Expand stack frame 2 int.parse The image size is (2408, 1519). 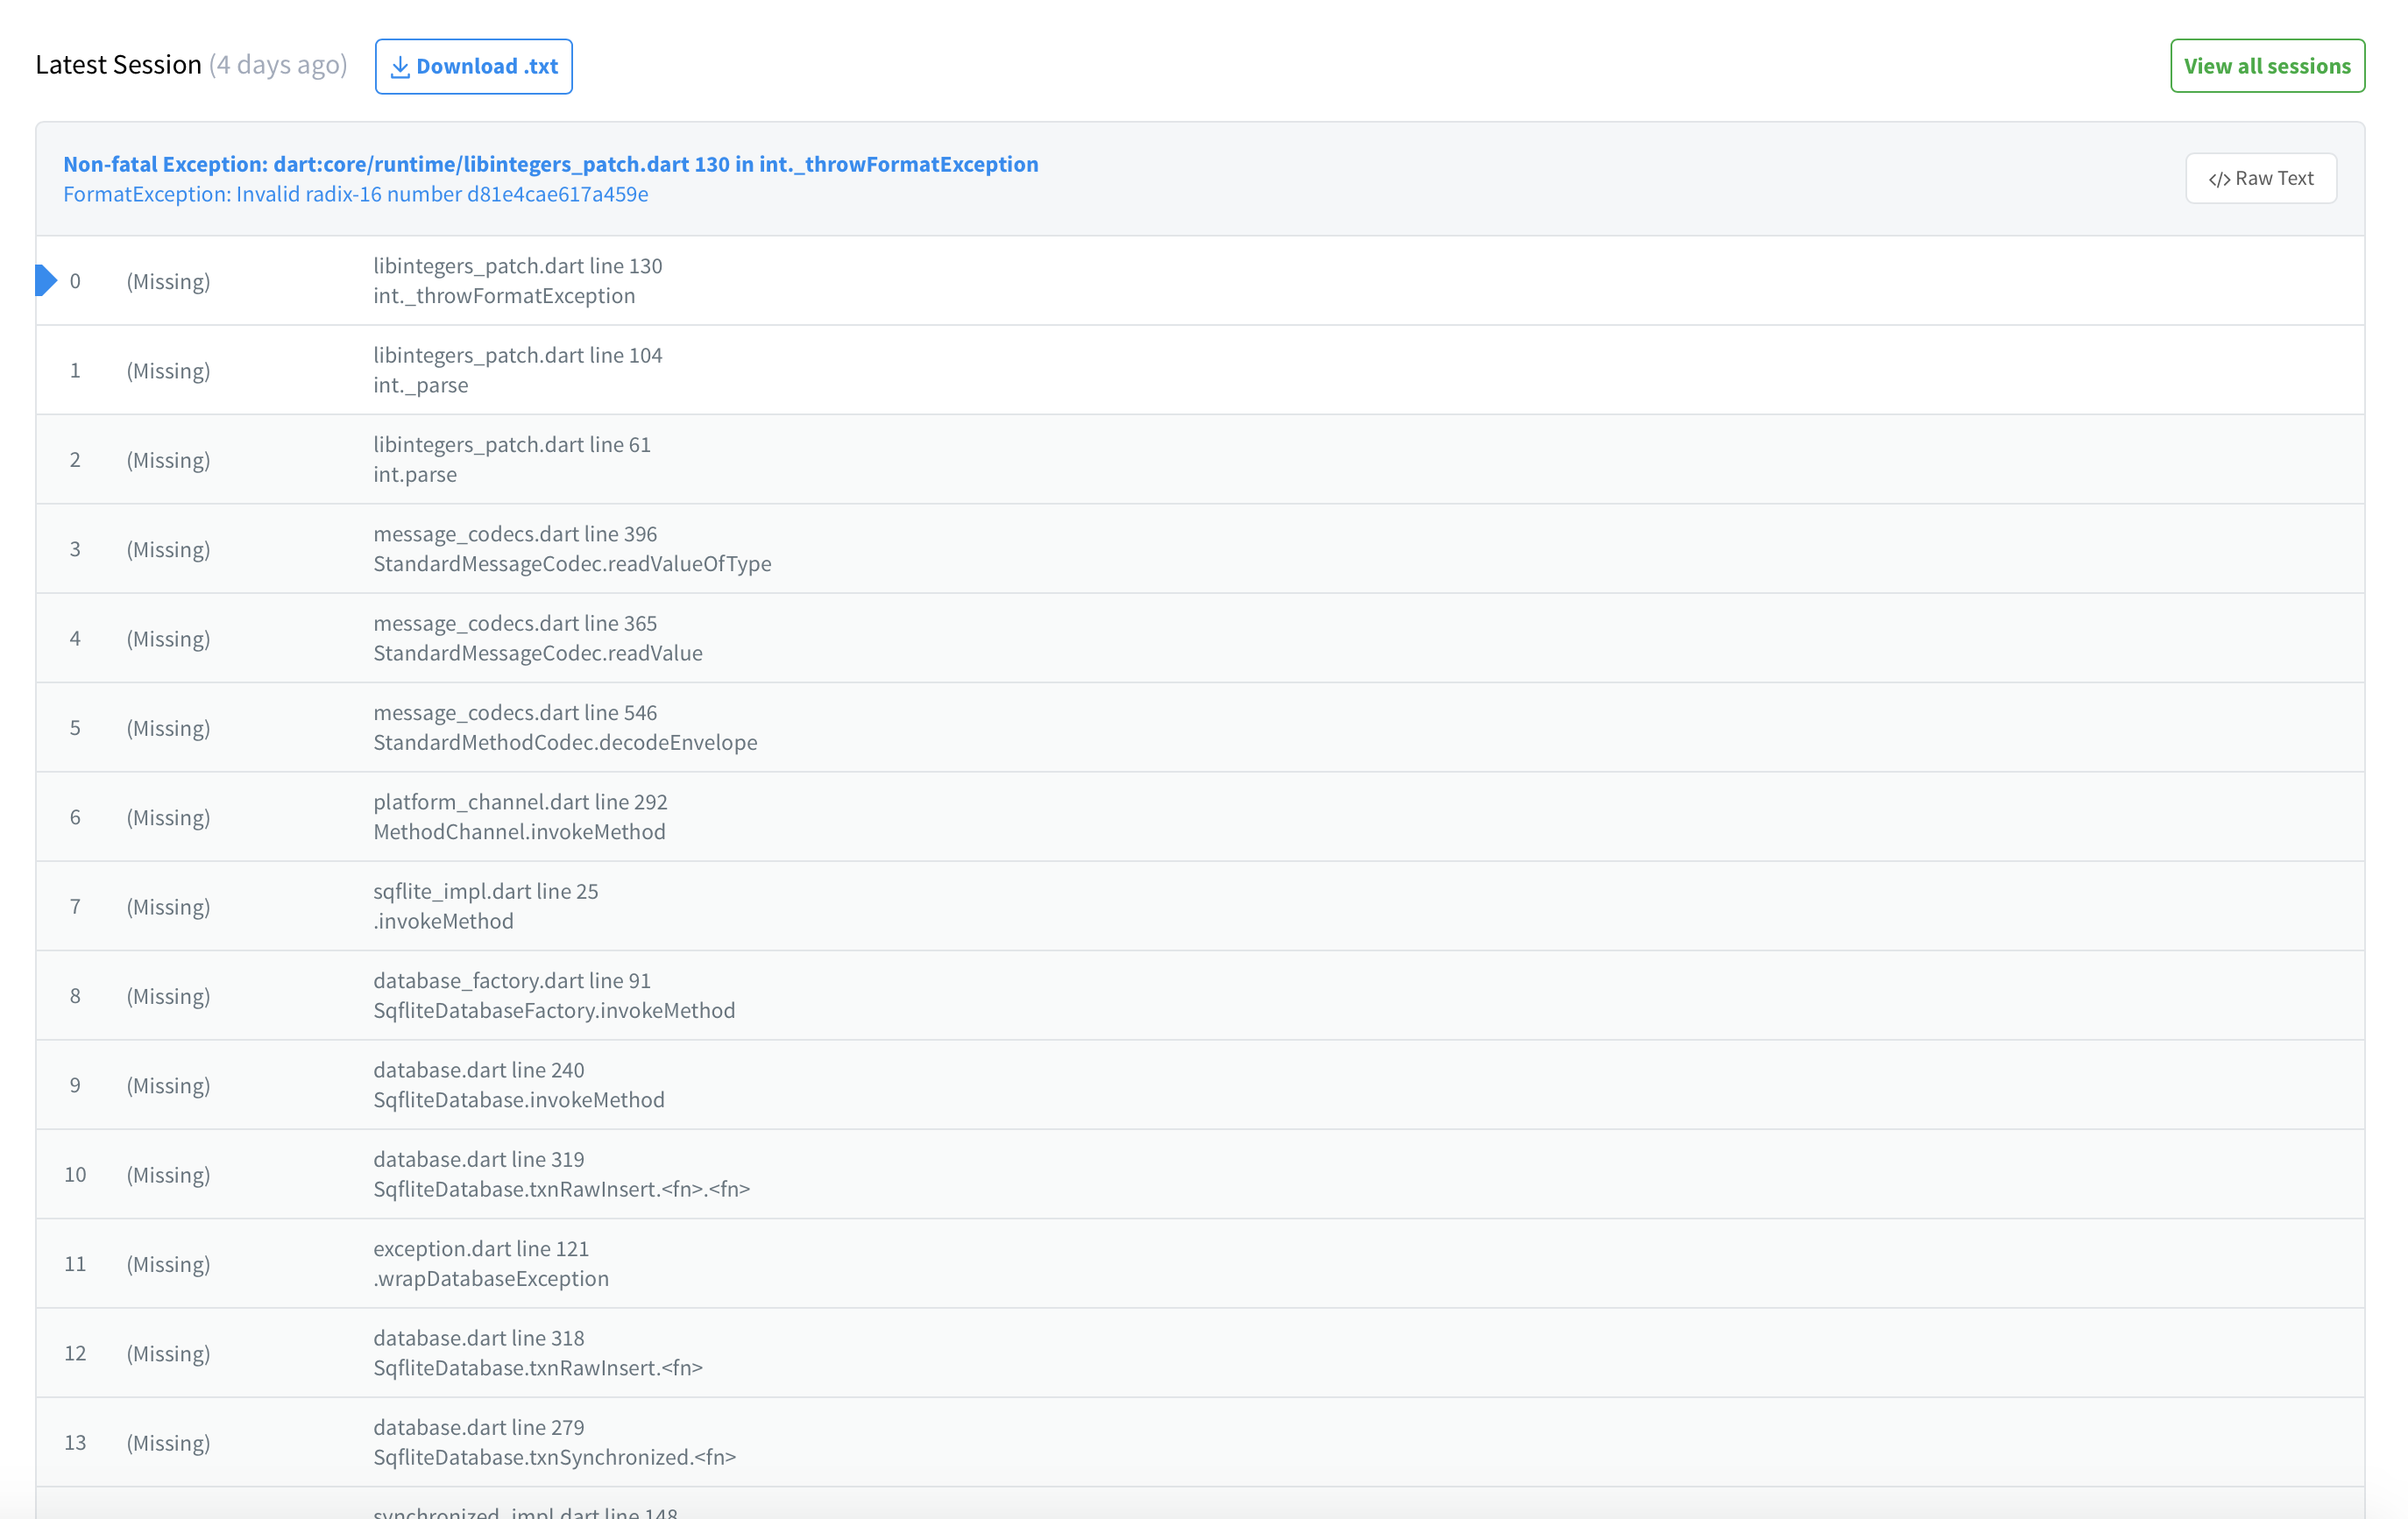(x=700, y=459)
